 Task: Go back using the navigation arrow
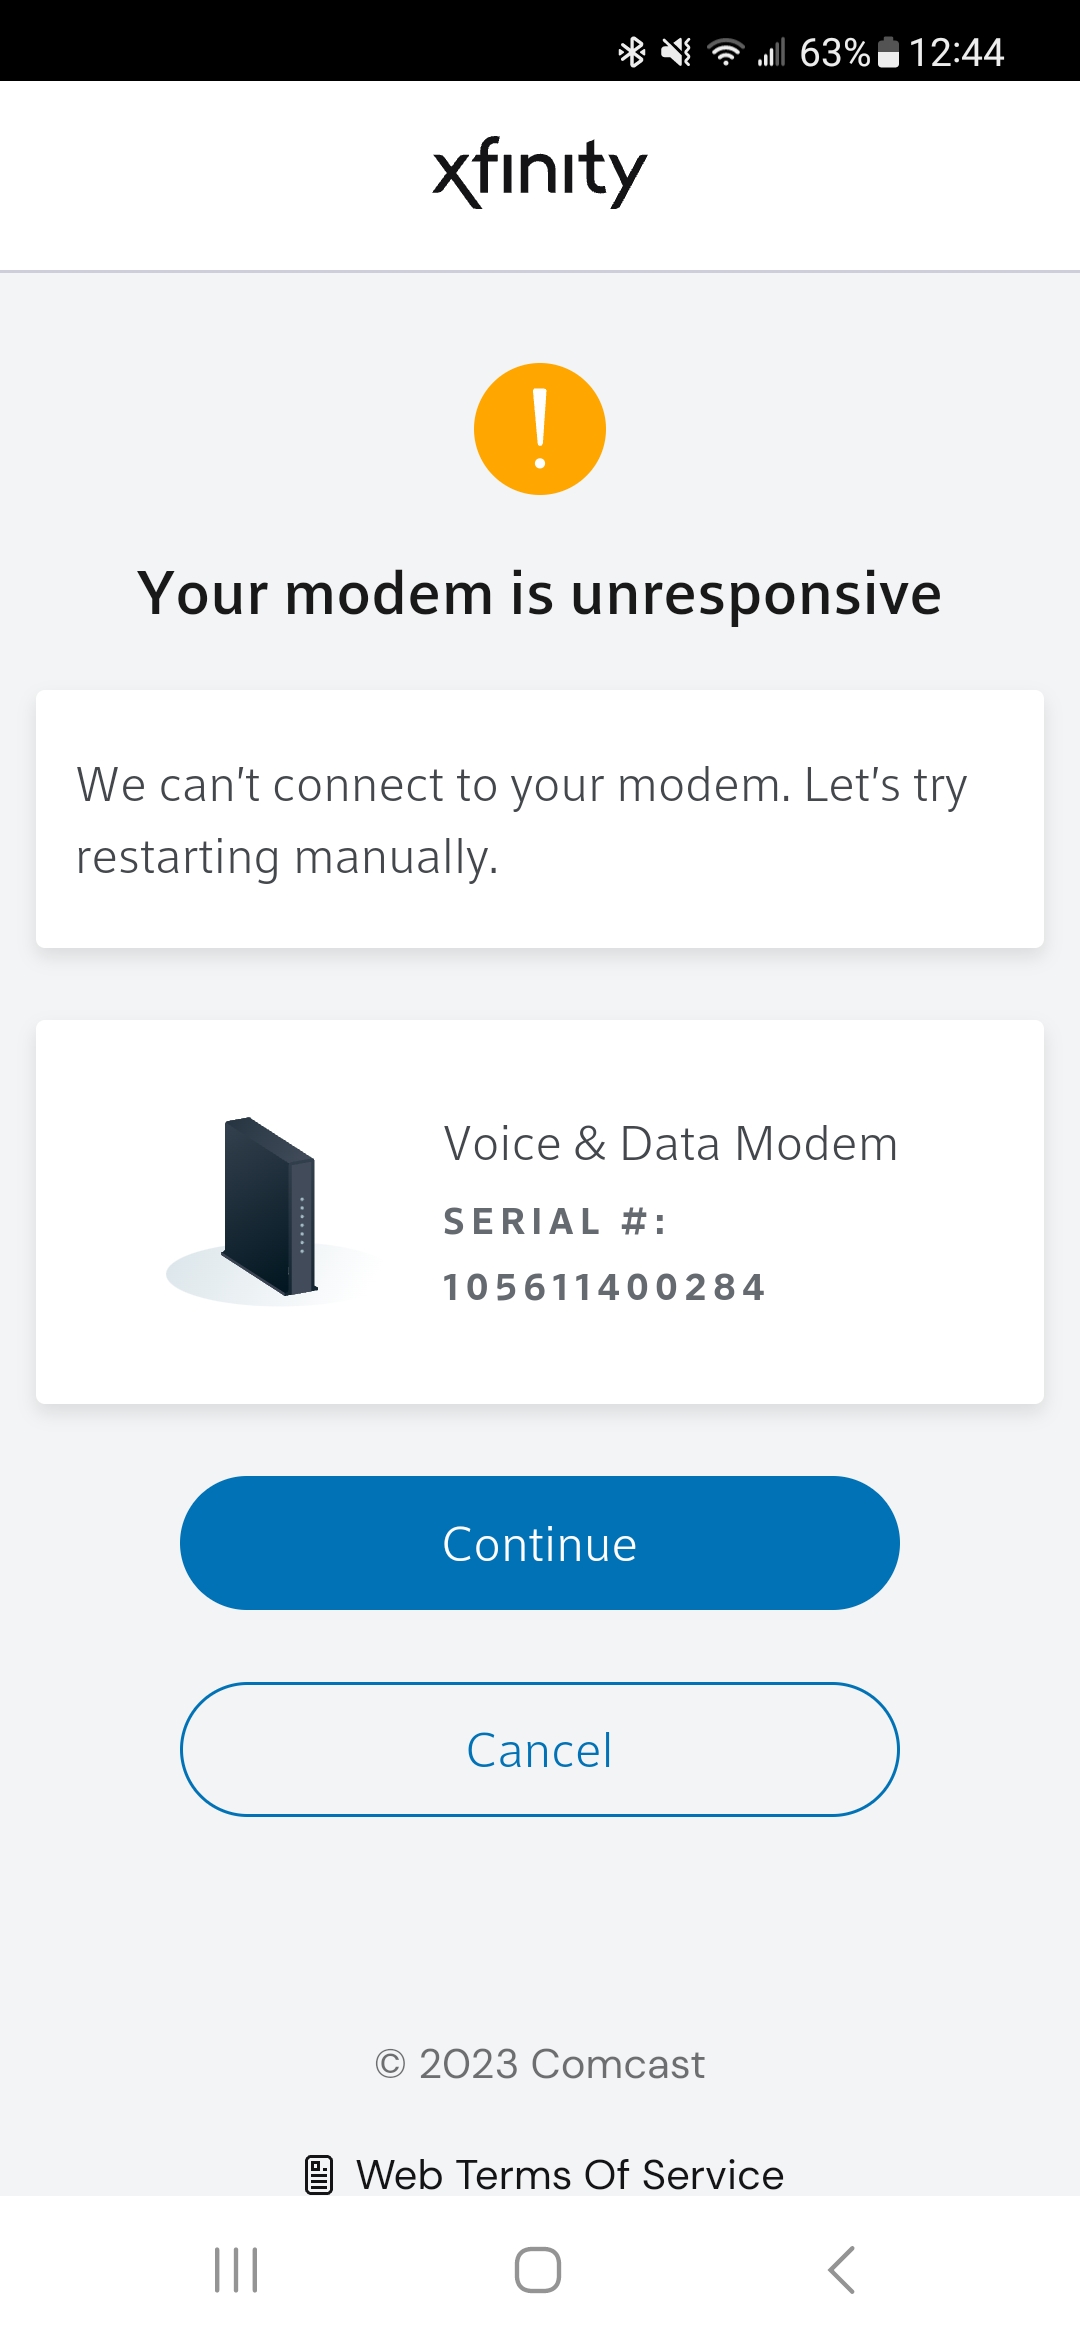(x=842, y=2270)
